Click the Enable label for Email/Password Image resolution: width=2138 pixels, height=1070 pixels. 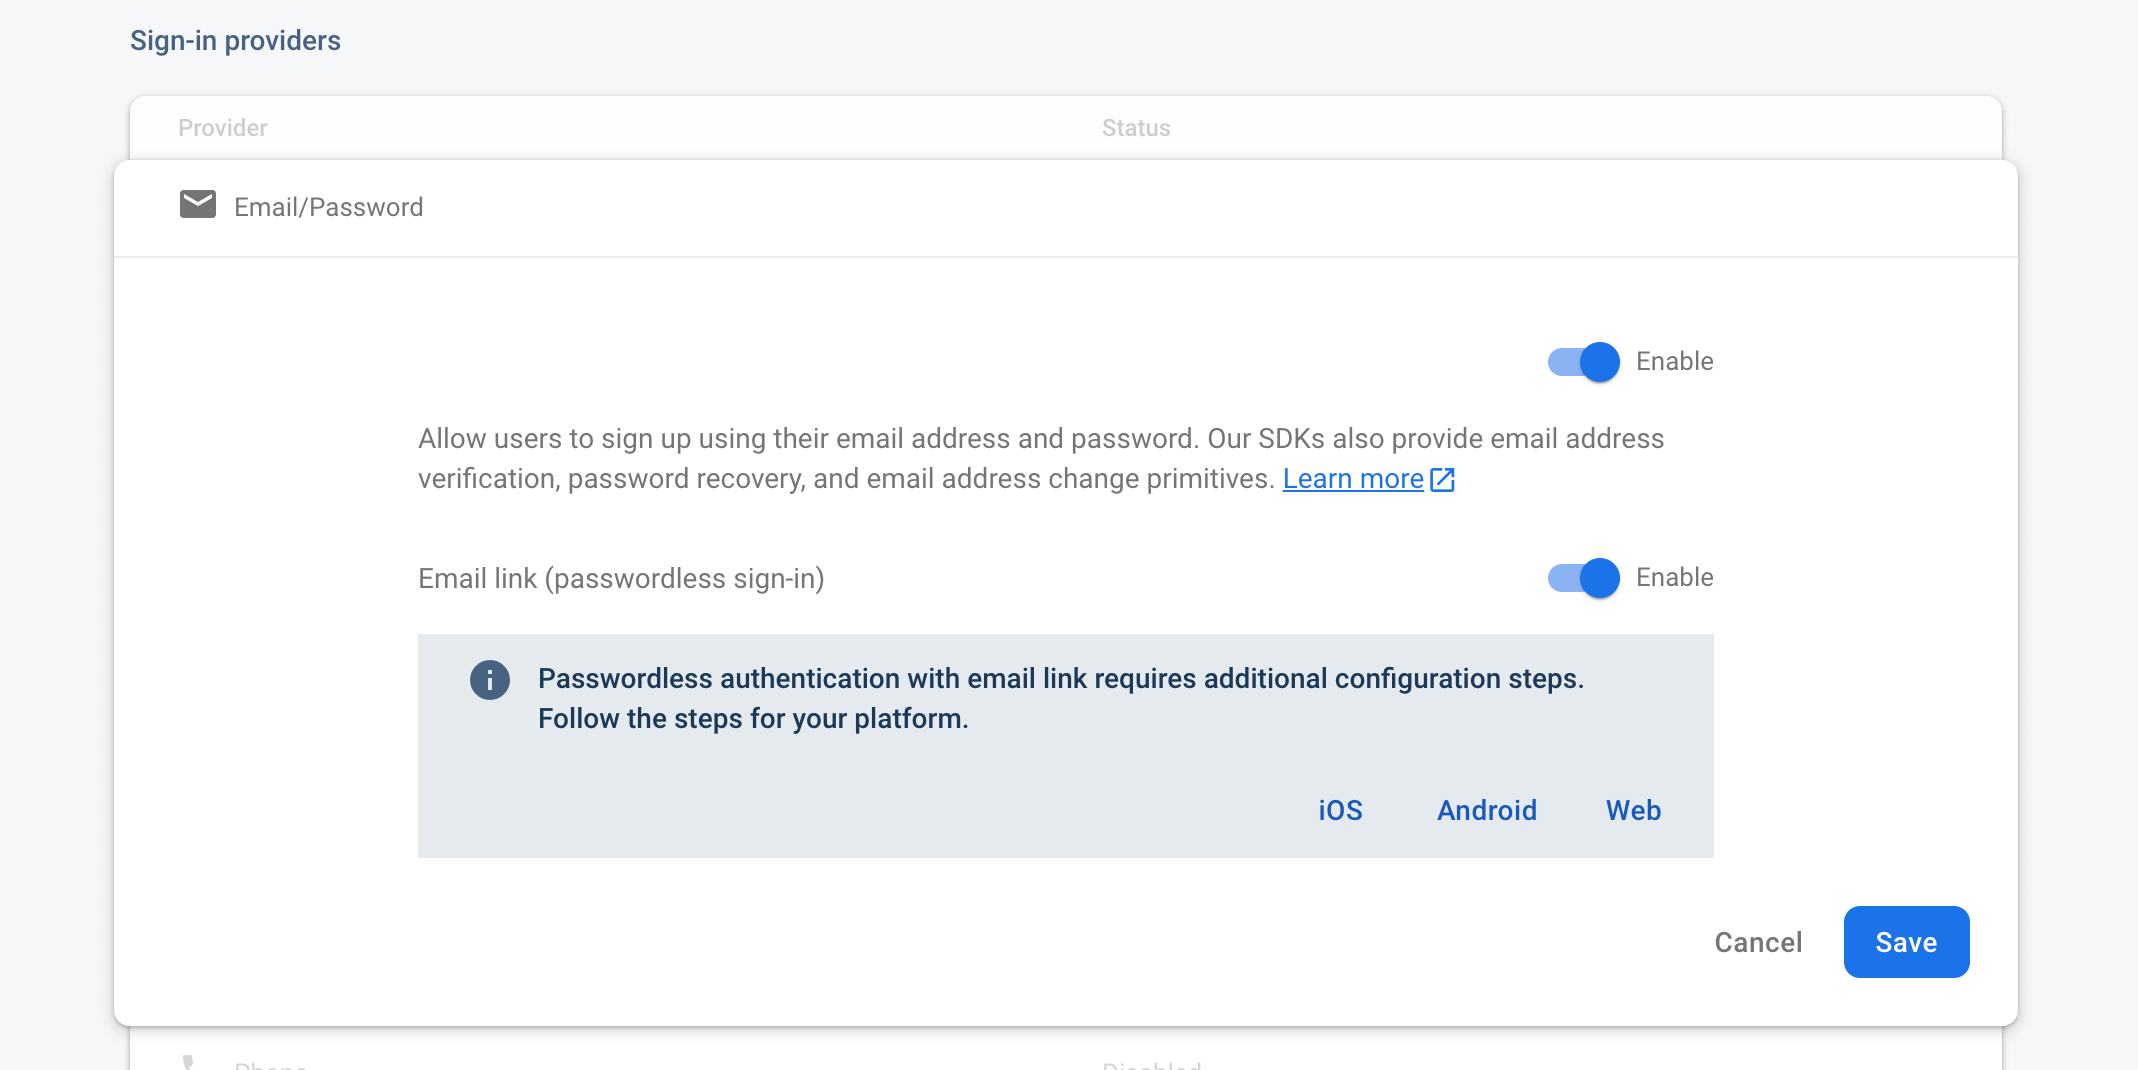click(1674, 361)
